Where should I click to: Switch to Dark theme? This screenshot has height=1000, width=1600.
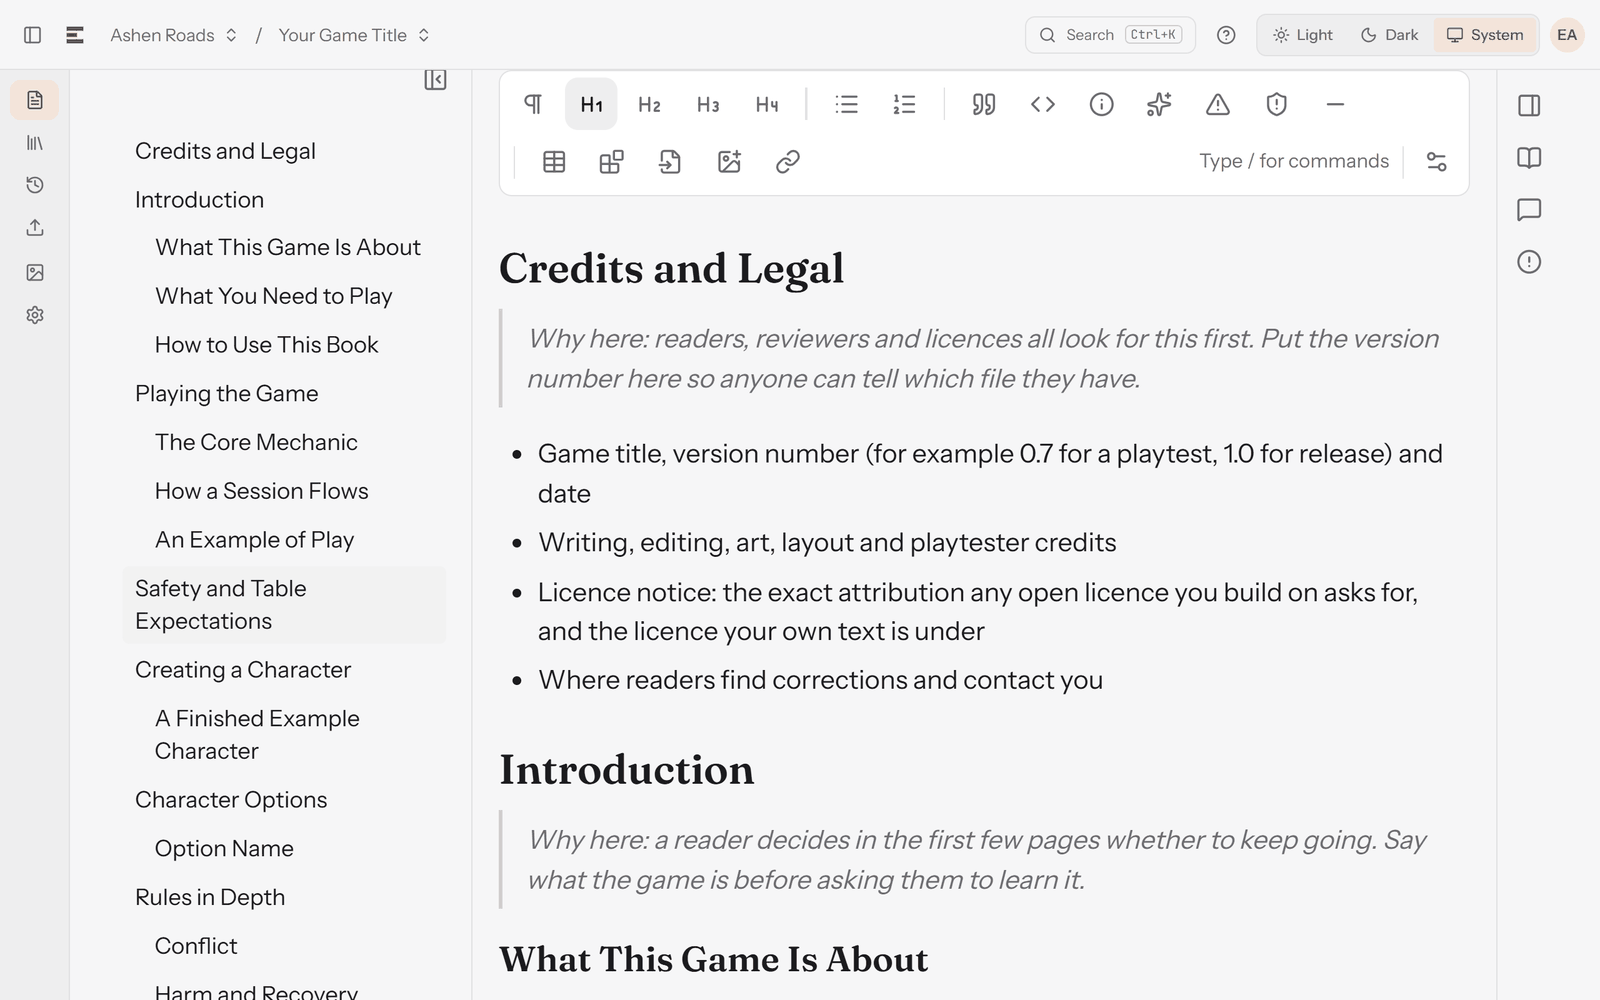point(1389,35)
